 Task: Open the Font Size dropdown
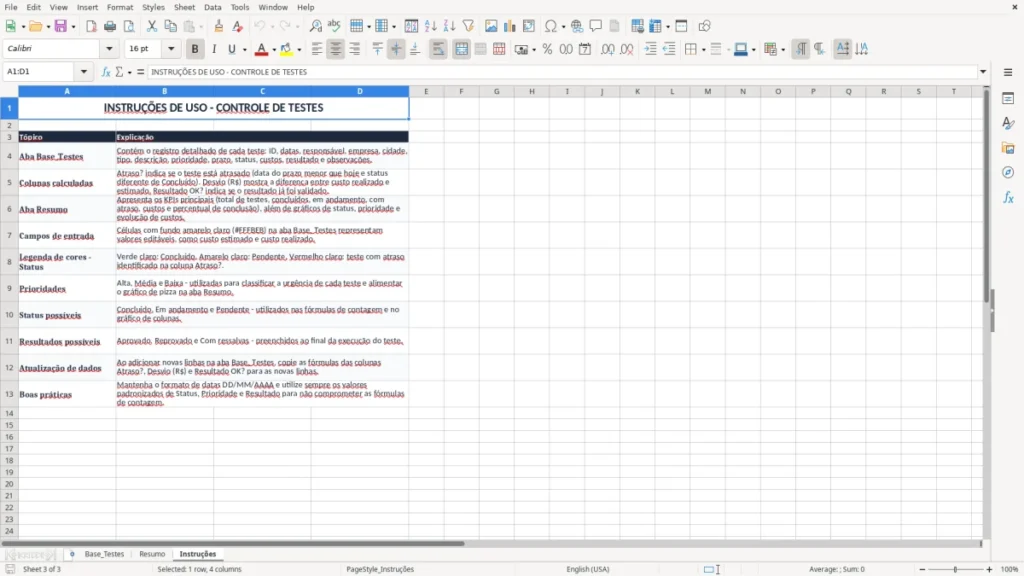(x=171, y=49)
